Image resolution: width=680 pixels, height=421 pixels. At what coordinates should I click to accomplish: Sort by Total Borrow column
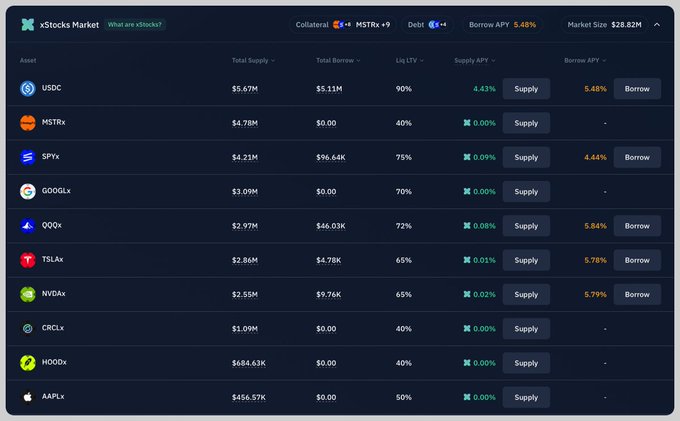(x=338, y=60)
